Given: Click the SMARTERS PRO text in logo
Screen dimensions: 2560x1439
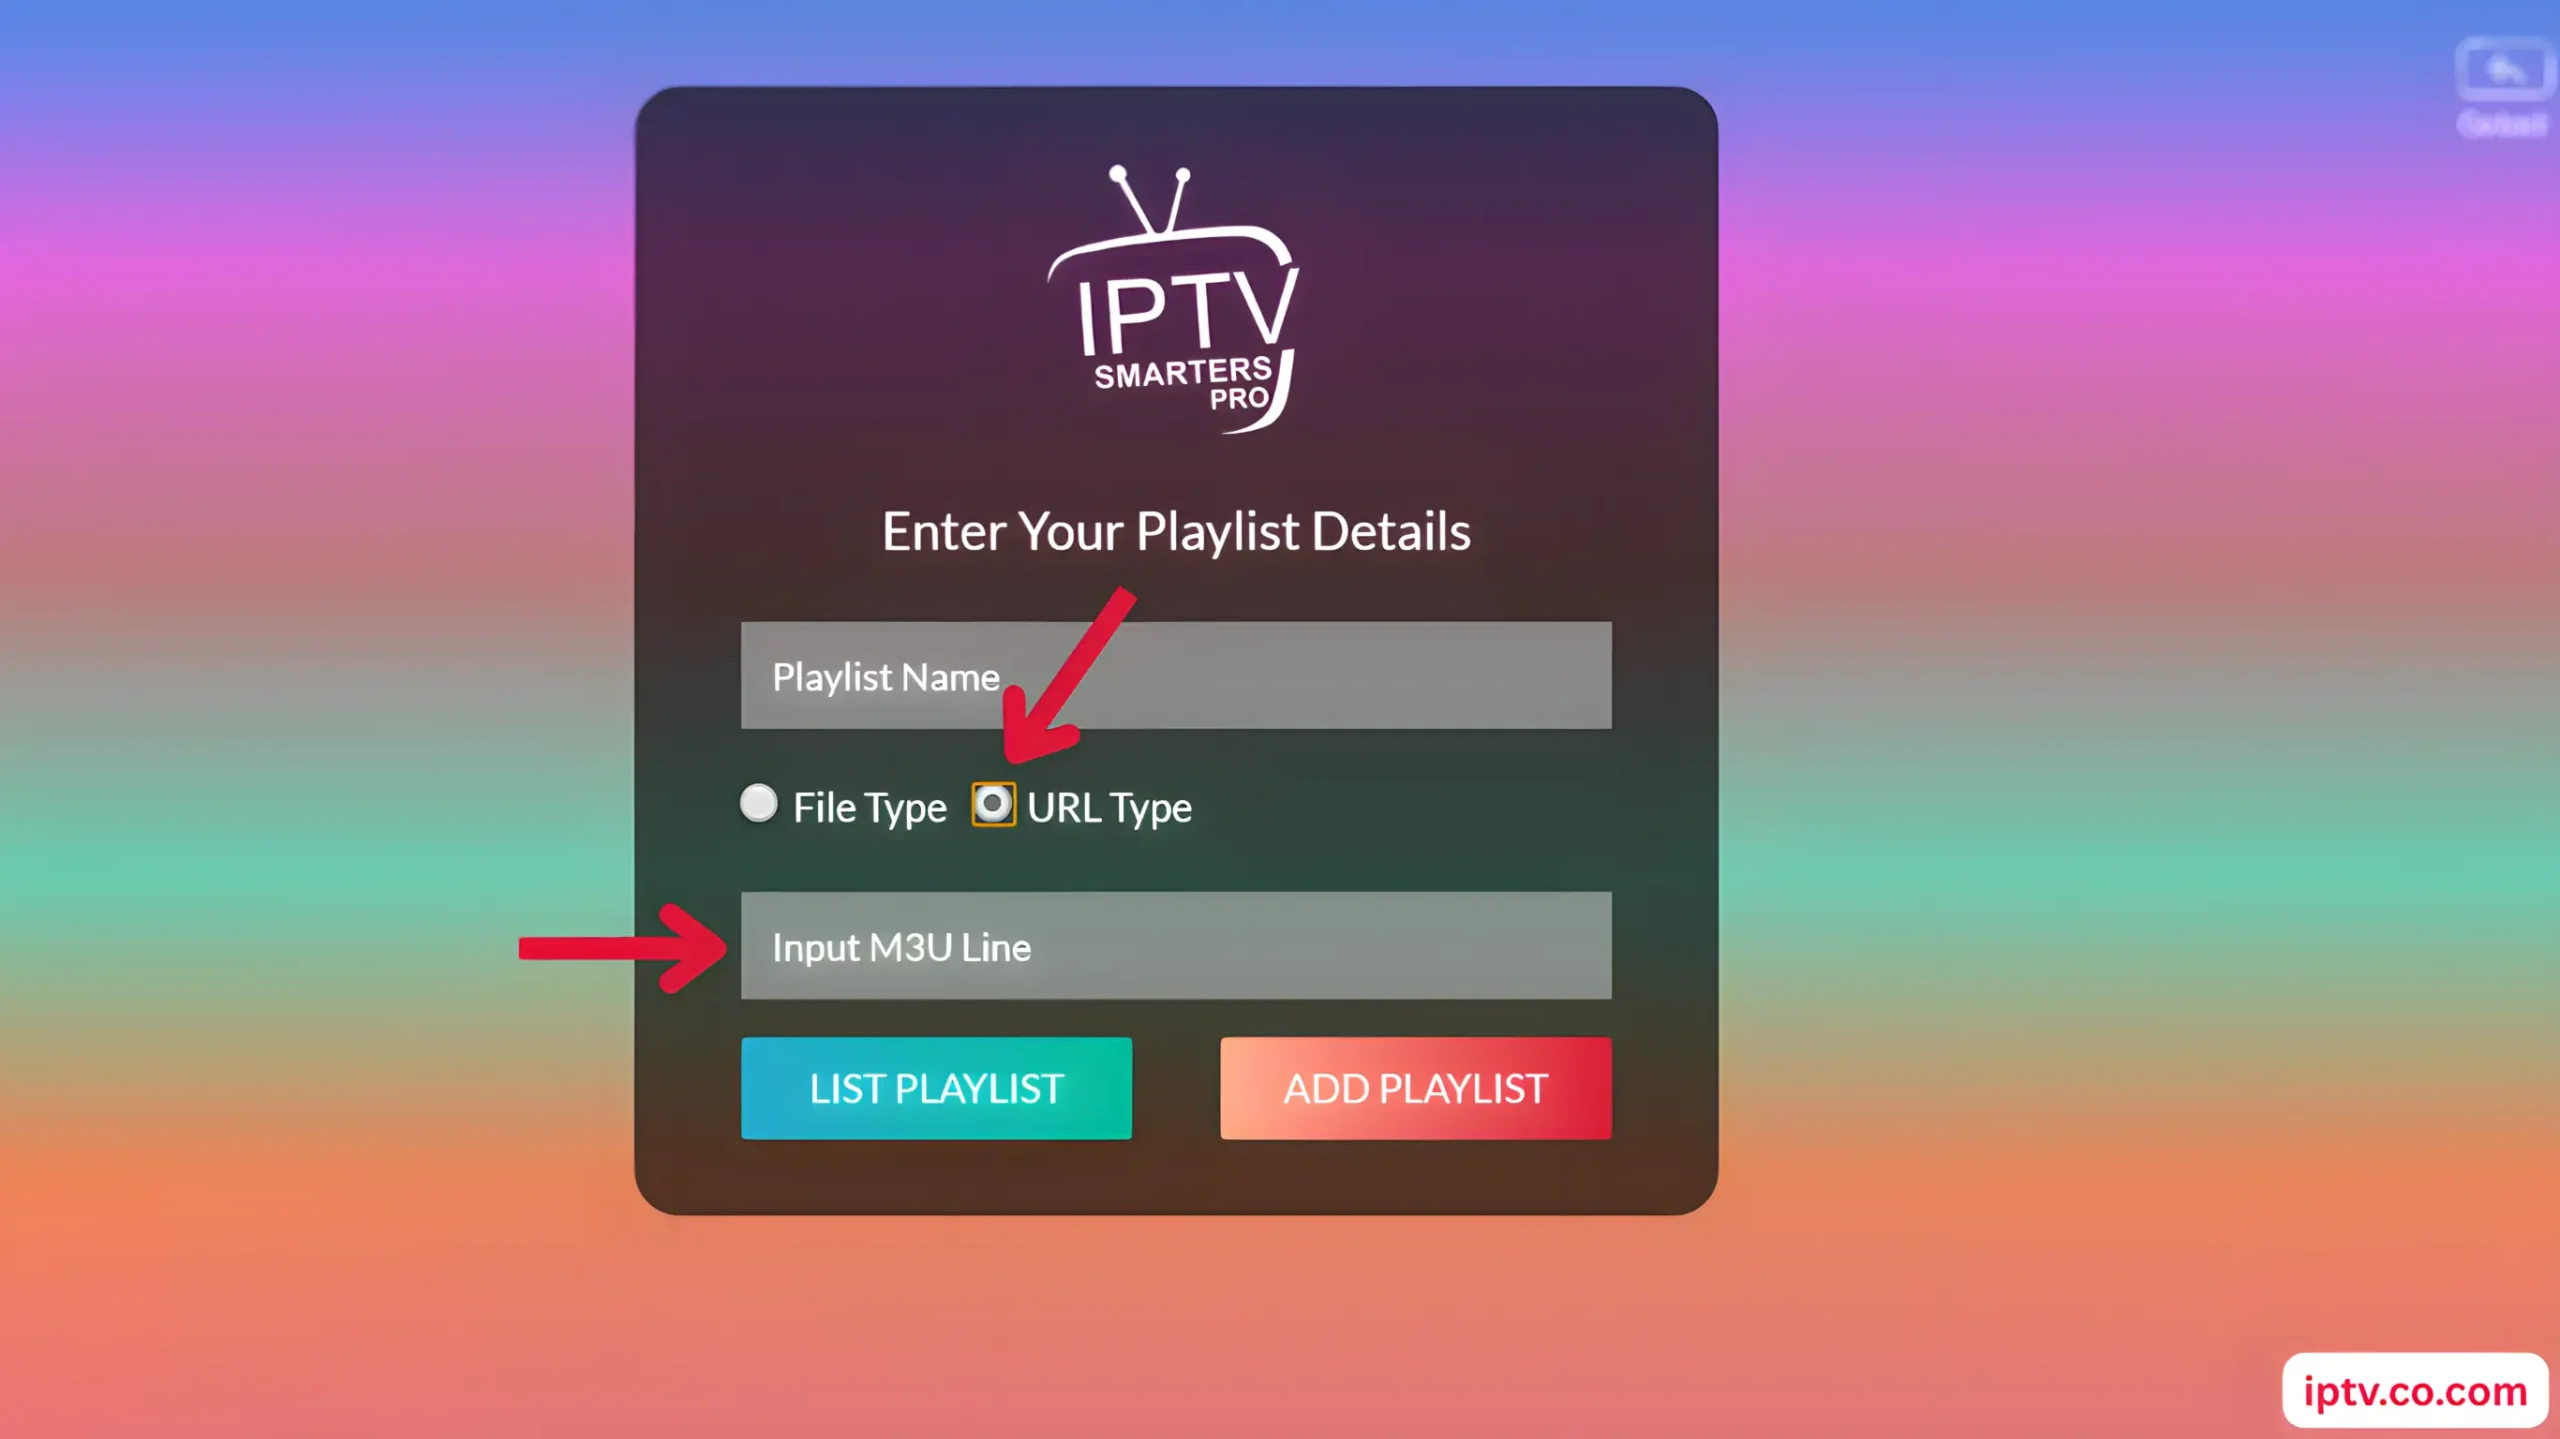Looking at the screenshot, I should [1184, 384].
